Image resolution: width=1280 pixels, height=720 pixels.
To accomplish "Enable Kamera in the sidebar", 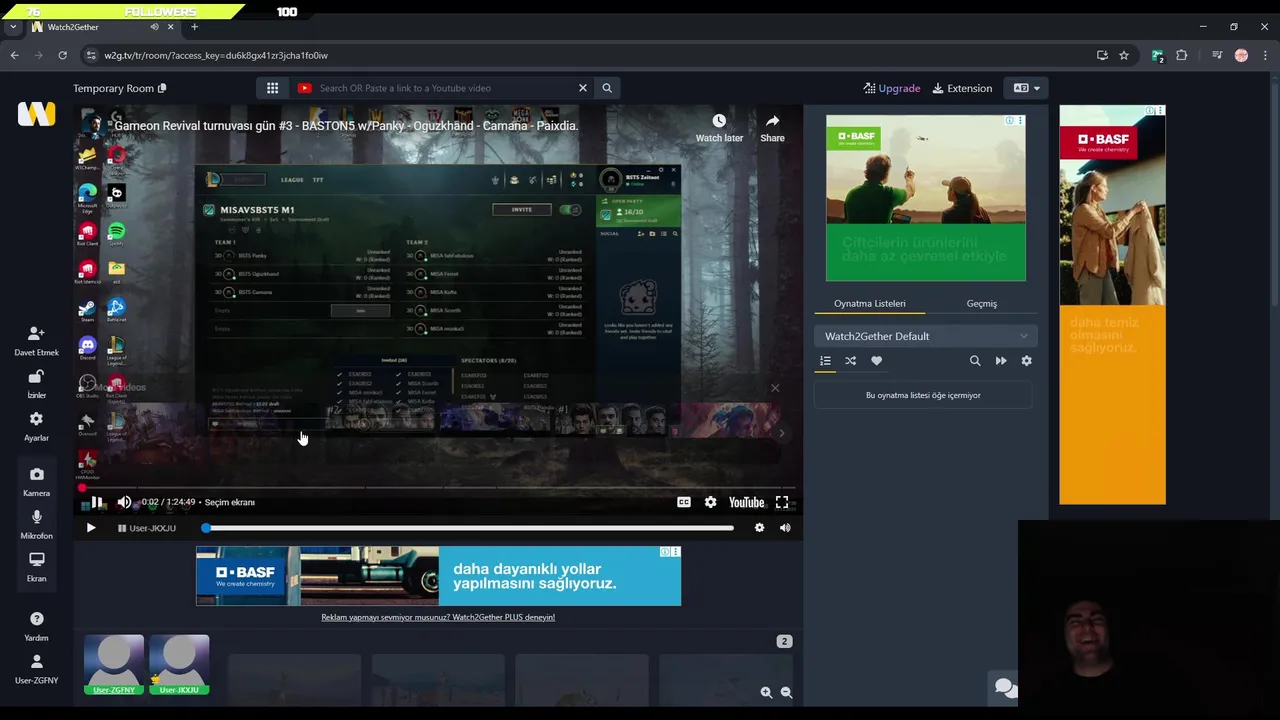I will click(36, 482).
